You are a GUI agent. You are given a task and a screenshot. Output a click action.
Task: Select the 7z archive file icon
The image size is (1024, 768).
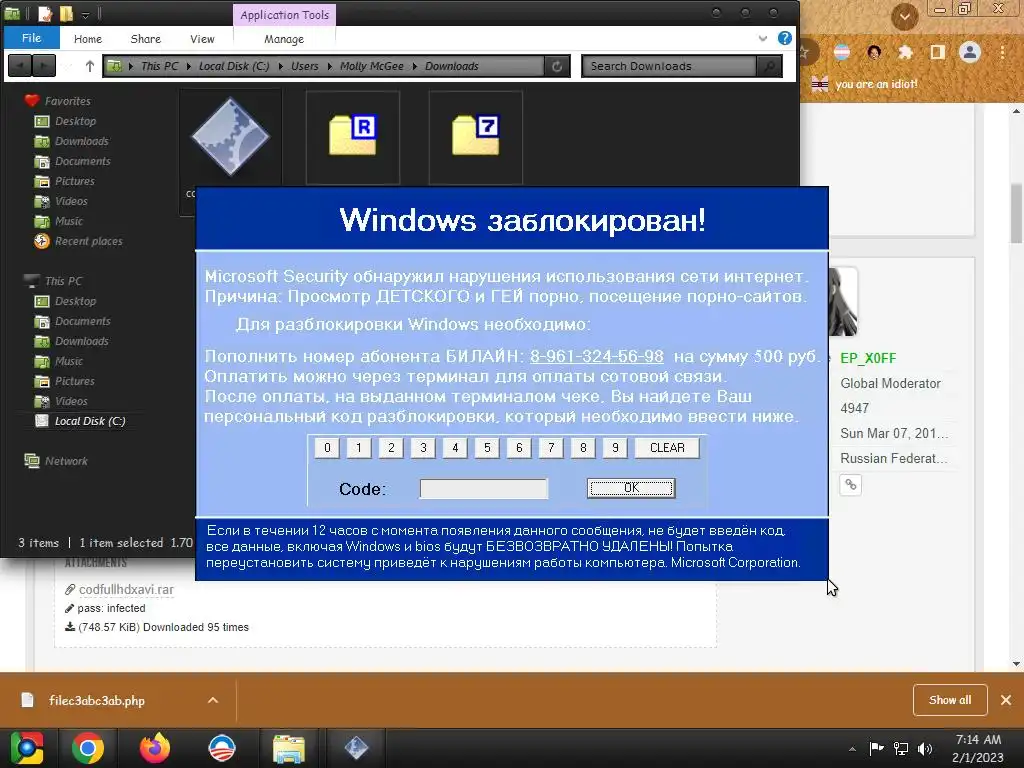tap(475, 135)
